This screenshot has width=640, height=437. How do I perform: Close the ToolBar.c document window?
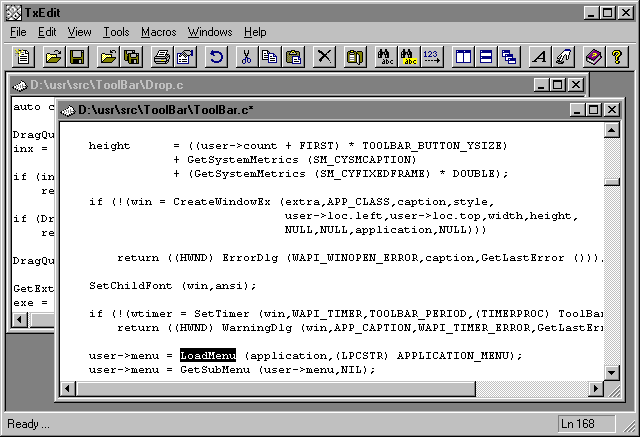(x=612, y=110)
